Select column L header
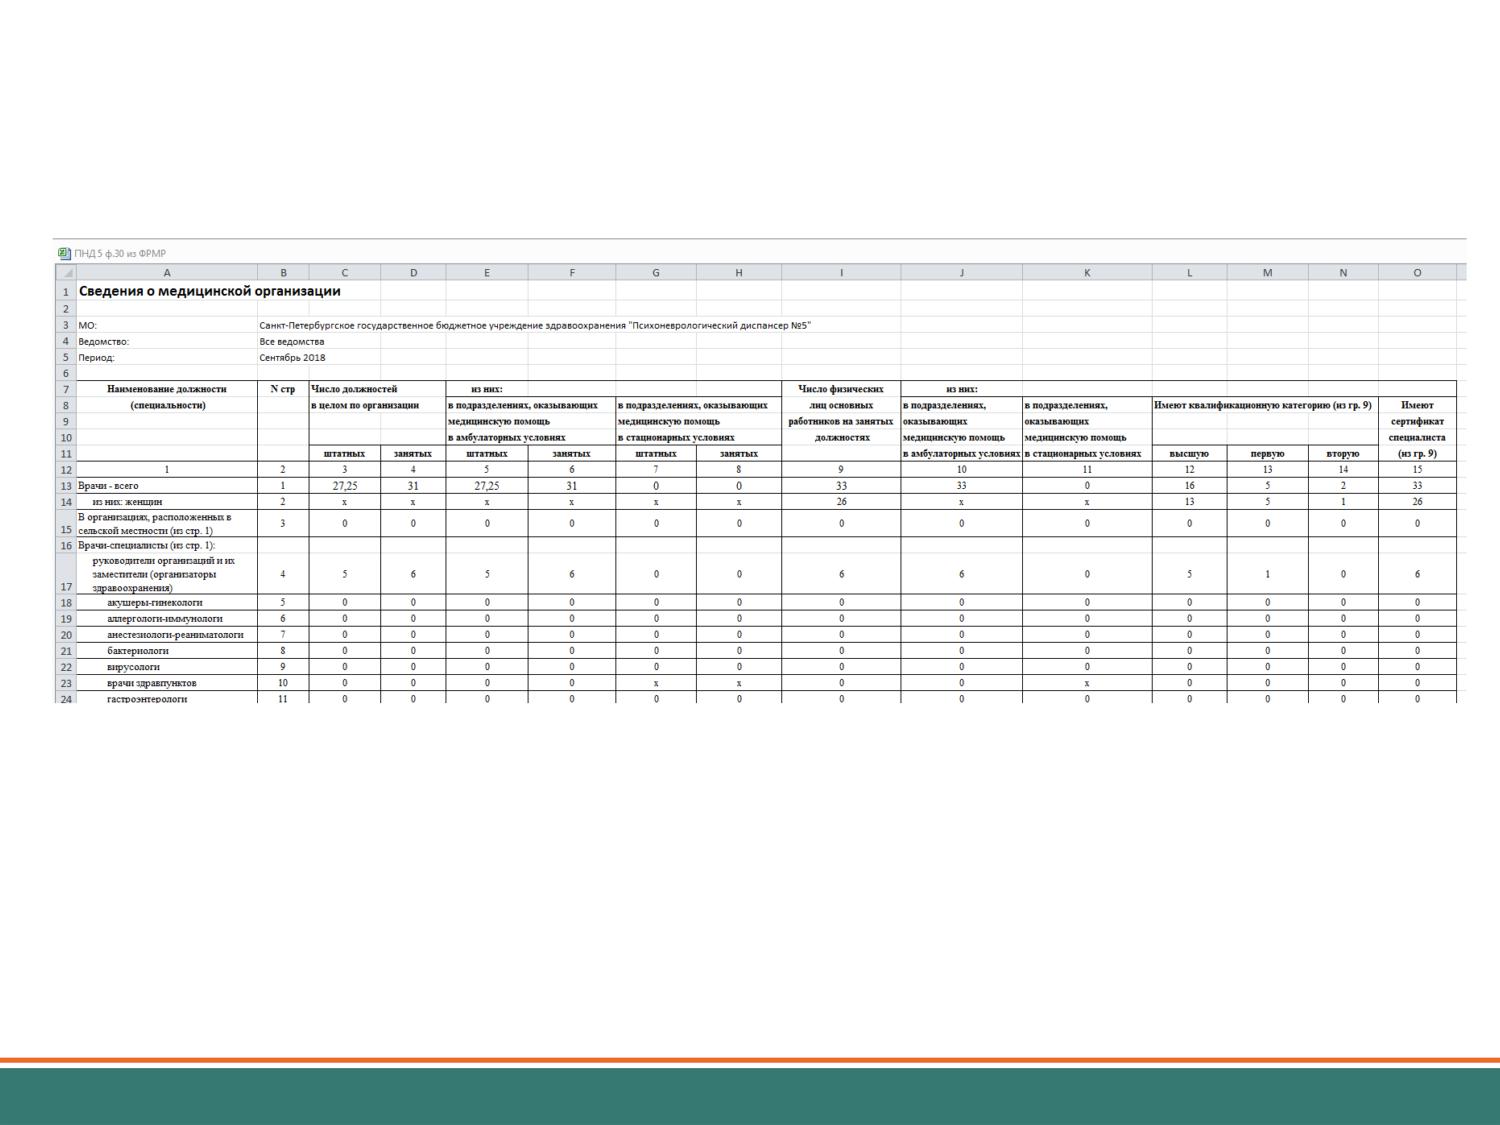The image size is (1500, 1125). click(1190, 272)
